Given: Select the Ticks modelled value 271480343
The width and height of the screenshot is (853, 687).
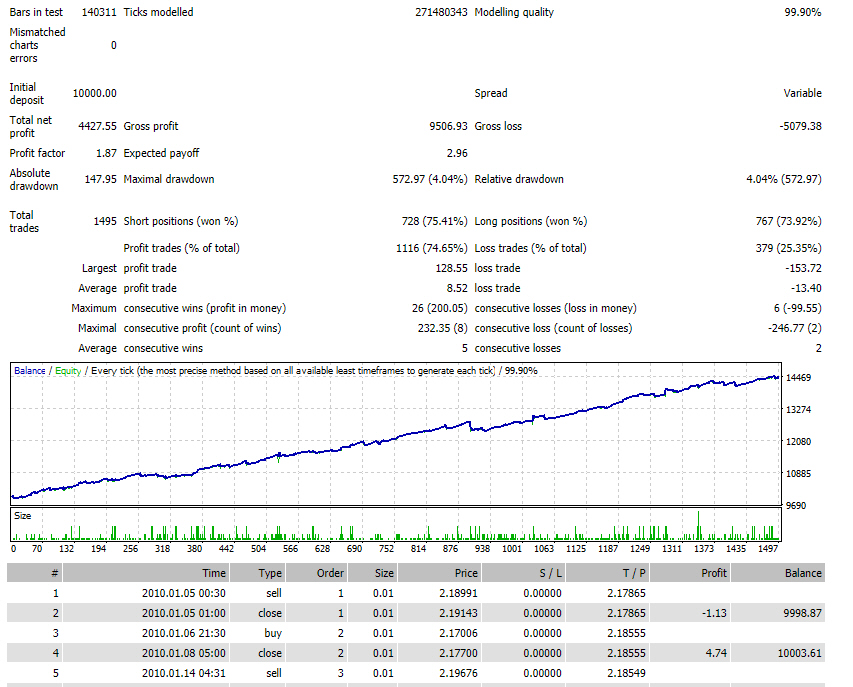Looking at the screenshot, I should tap(441, 12).
